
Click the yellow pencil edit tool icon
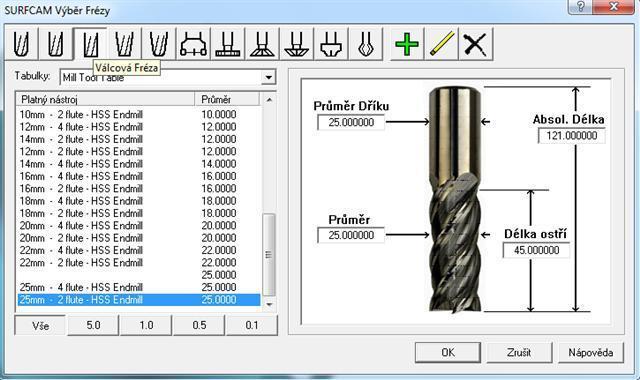pos(441,44)
